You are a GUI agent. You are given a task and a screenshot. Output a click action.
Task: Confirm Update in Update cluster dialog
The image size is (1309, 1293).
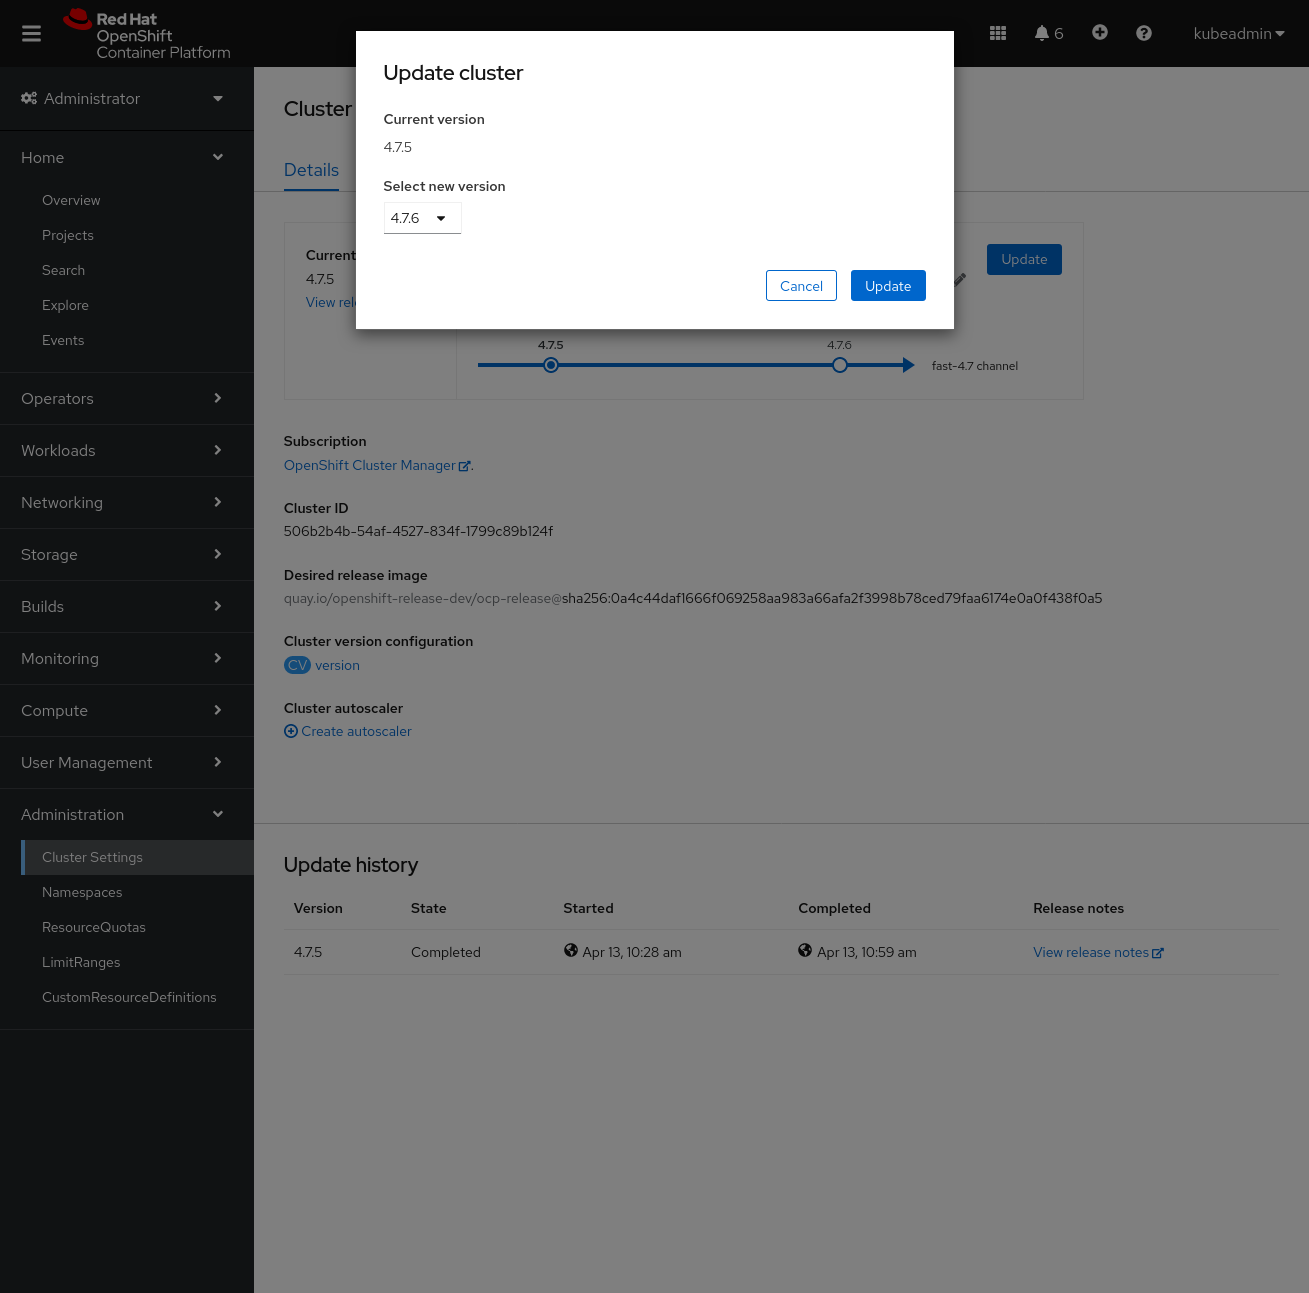pos(888,286)
